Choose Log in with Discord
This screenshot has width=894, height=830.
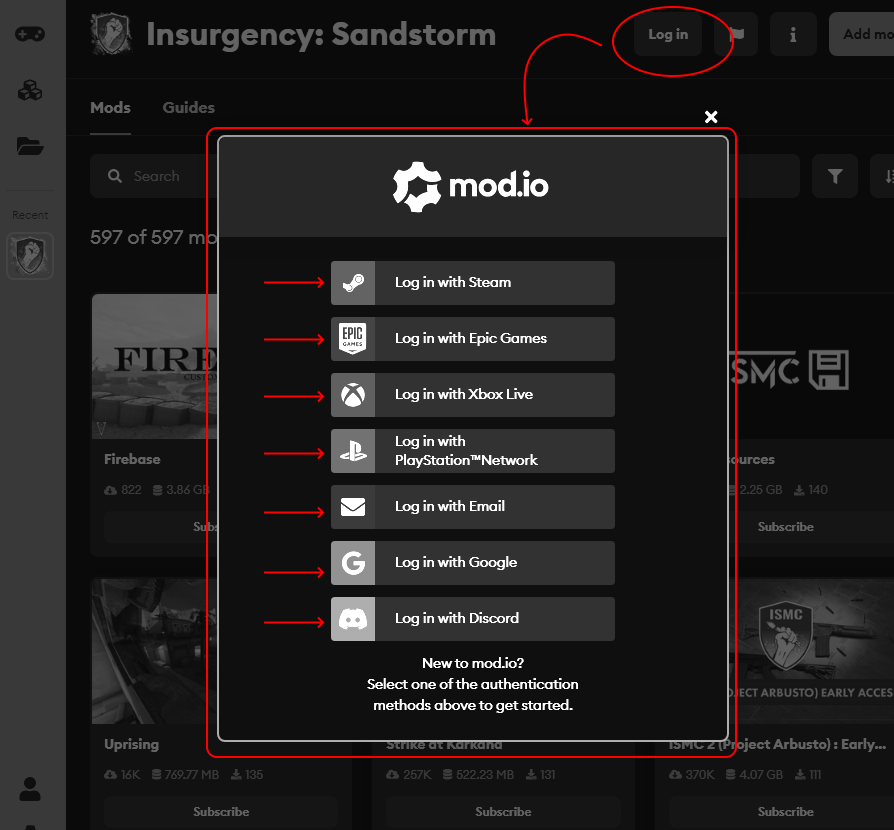coord(473,619)
